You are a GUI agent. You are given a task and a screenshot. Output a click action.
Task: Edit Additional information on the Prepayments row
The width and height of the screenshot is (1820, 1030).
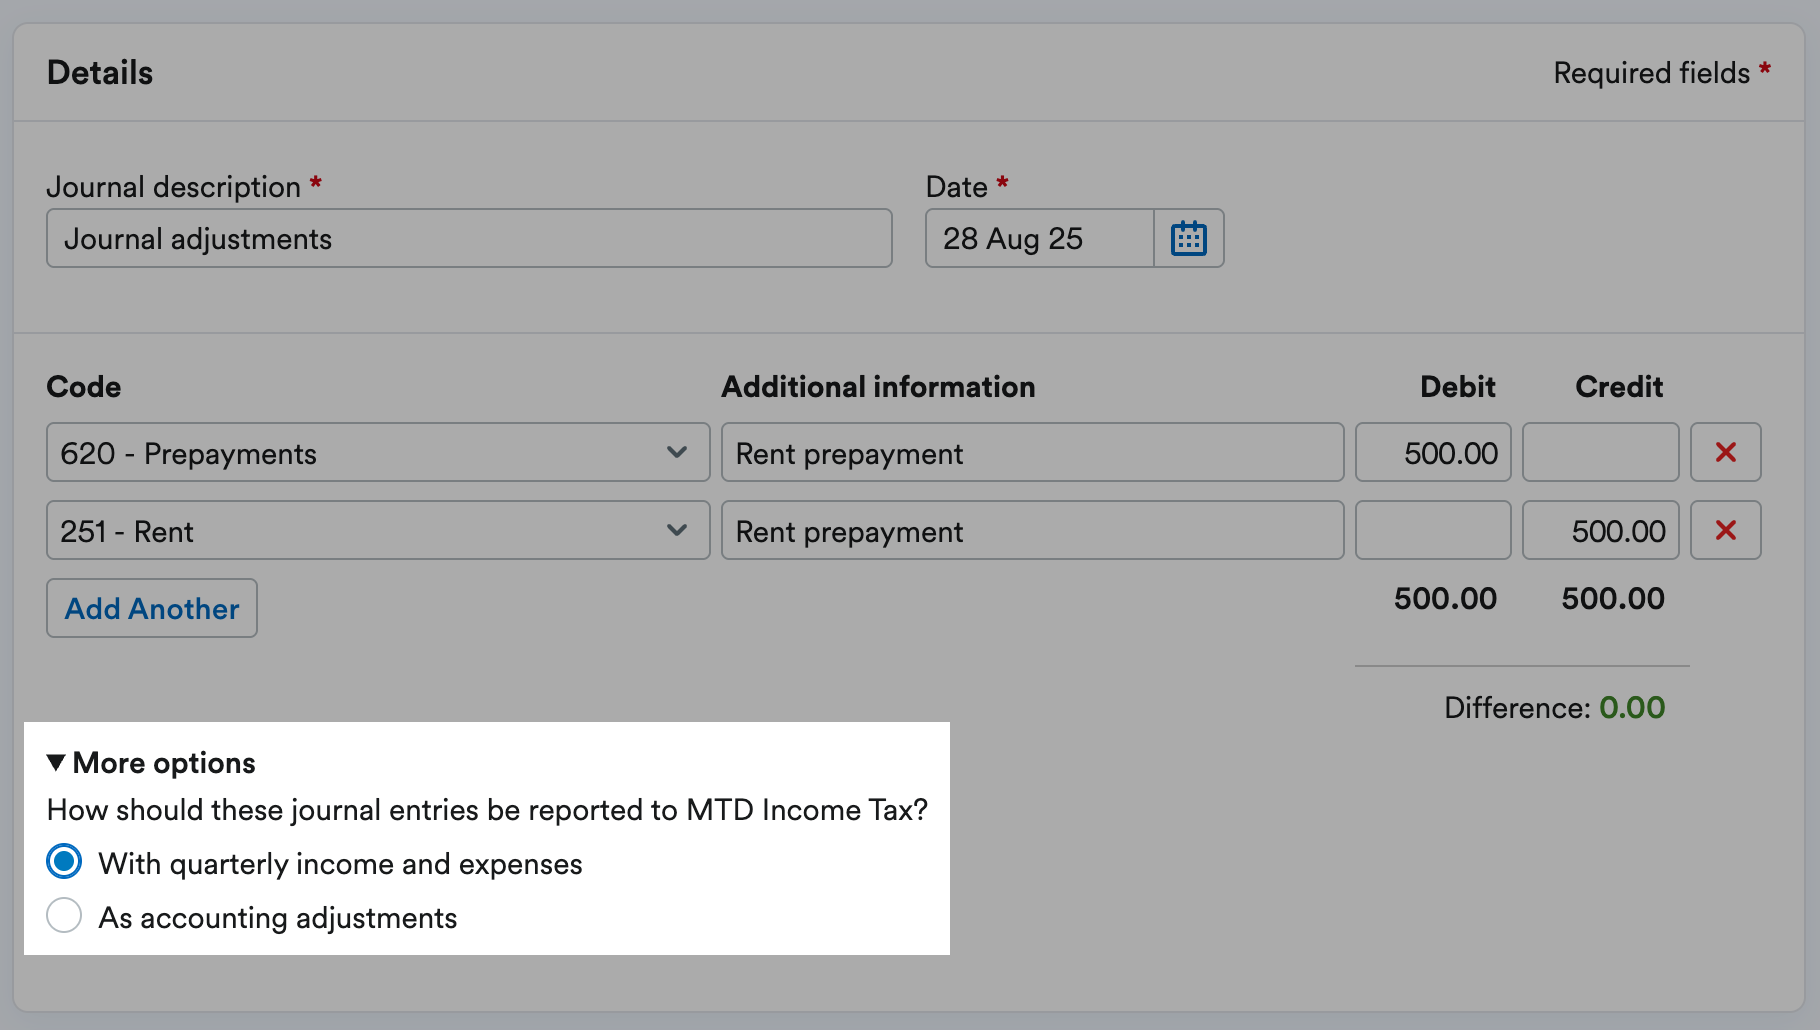(x=1032, y=452)
